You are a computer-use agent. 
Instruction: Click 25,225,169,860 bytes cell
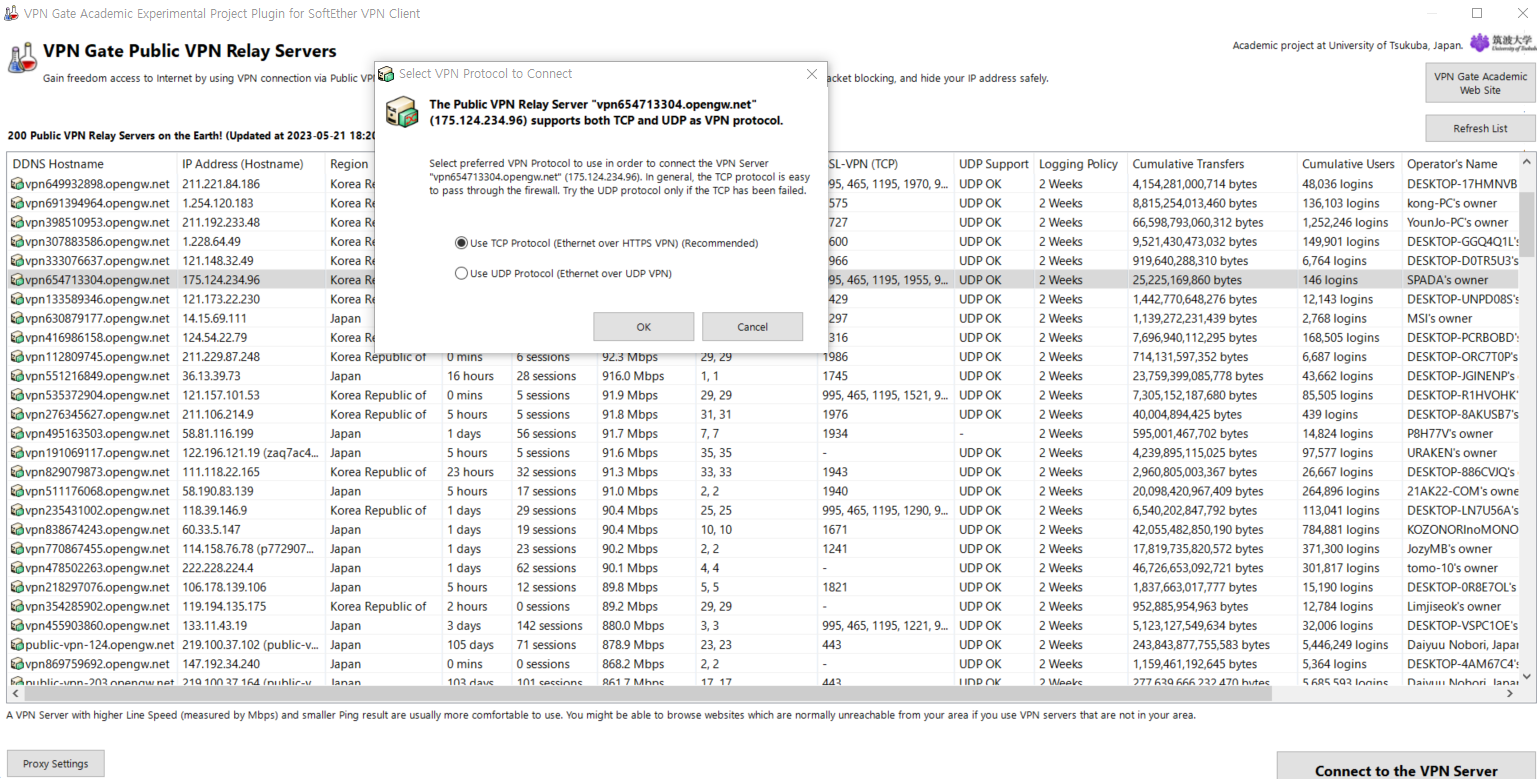[x=1187, y=280]
